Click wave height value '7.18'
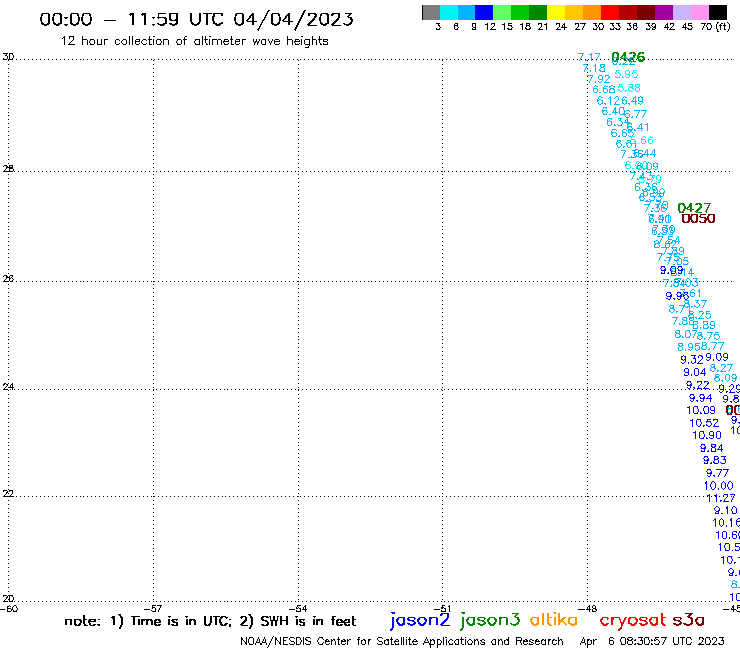 (594, 68)
